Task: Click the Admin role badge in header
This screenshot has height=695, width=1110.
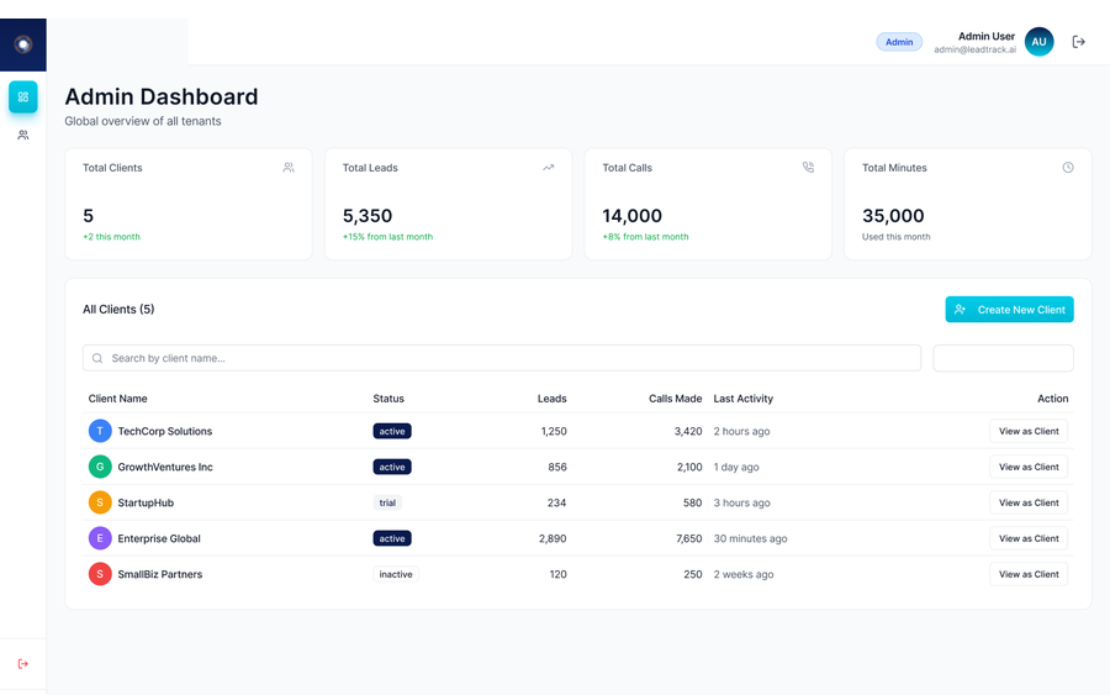Action: tap(899, 42)
